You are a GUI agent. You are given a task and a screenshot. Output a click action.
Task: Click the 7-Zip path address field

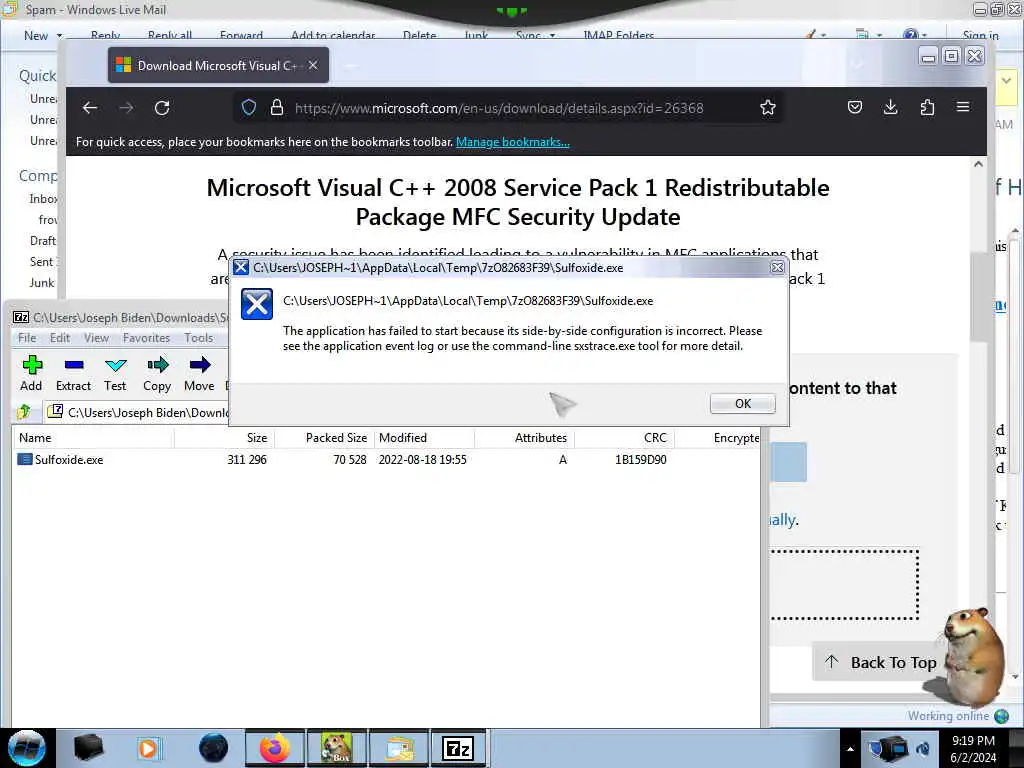137,412
